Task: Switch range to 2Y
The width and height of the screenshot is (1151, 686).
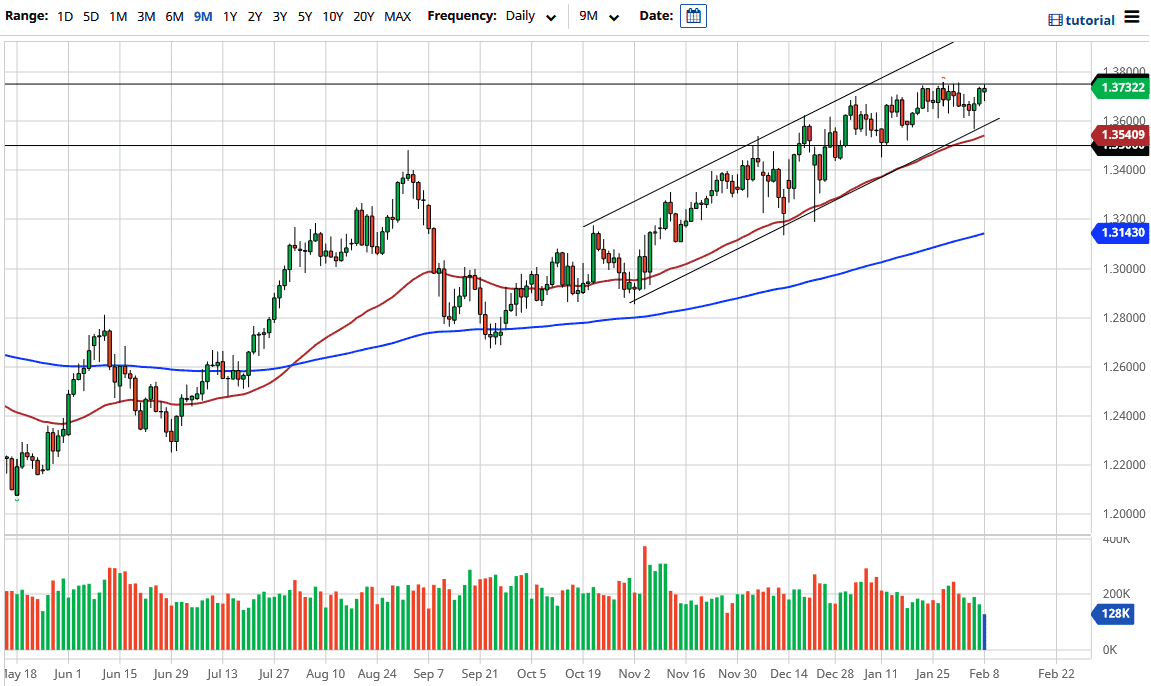Action: [x=255, y=16]
